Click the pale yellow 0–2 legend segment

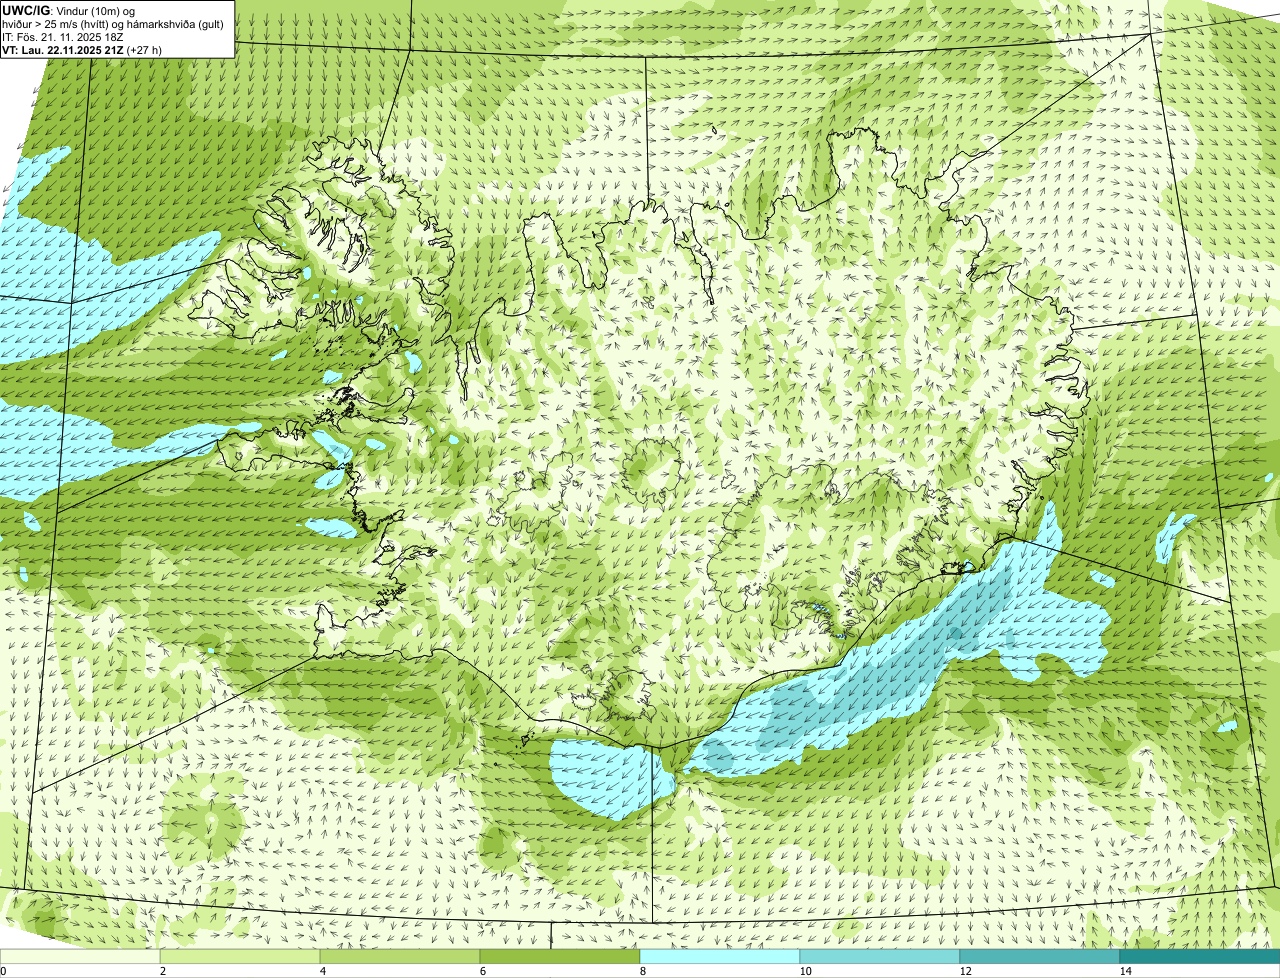[x=80, y=956]
